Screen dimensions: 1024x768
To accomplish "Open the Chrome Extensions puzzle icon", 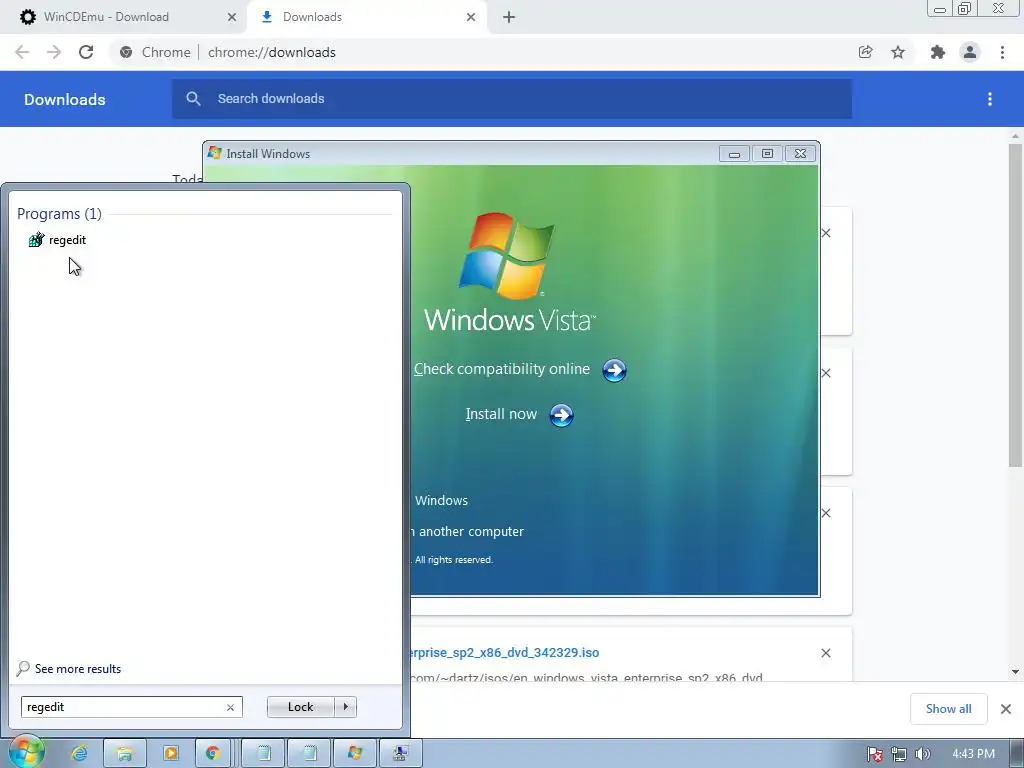I will click(x=937, y=52).
